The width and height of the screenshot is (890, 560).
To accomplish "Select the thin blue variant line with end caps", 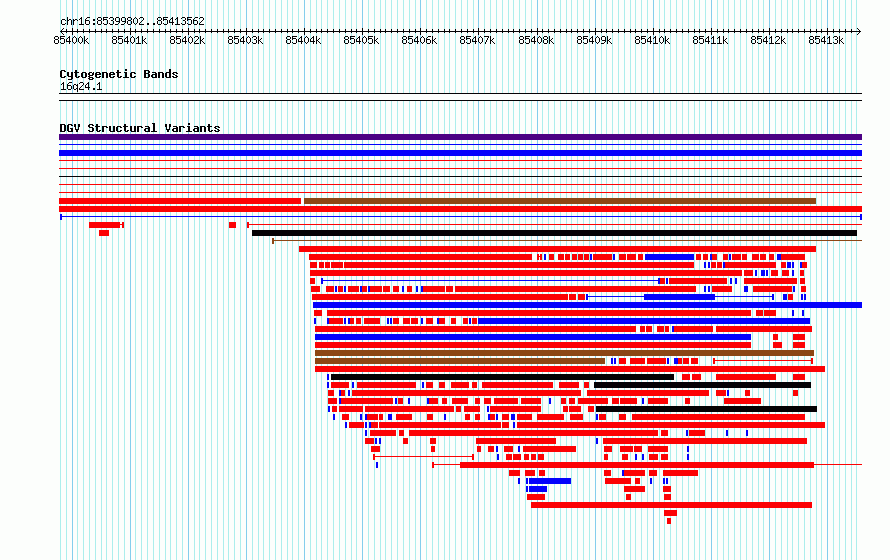I will tap(460, 217).
